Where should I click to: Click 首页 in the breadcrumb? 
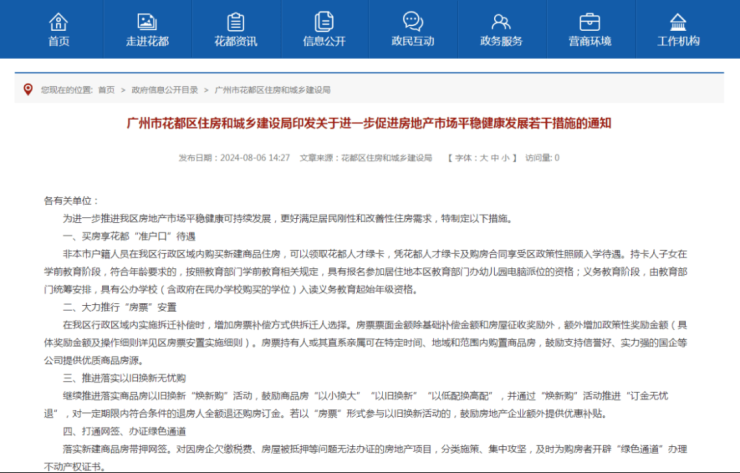107,90
